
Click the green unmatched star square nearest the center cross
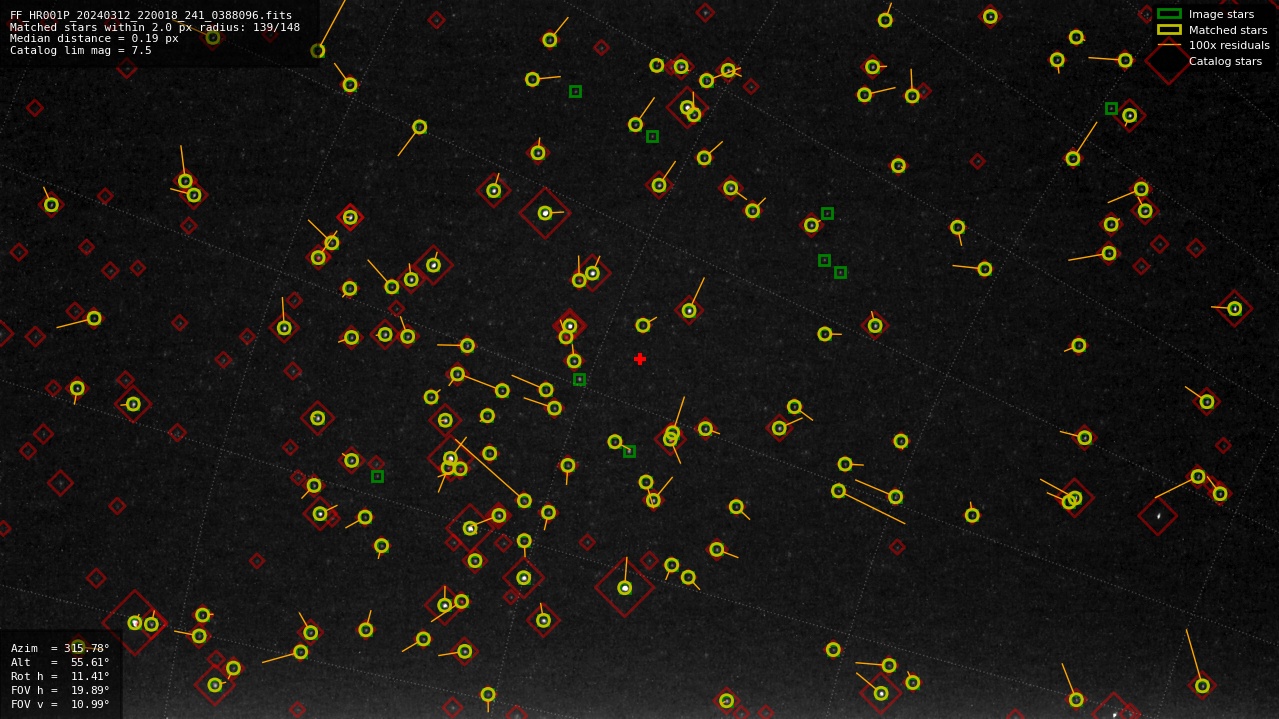point(579,379)
